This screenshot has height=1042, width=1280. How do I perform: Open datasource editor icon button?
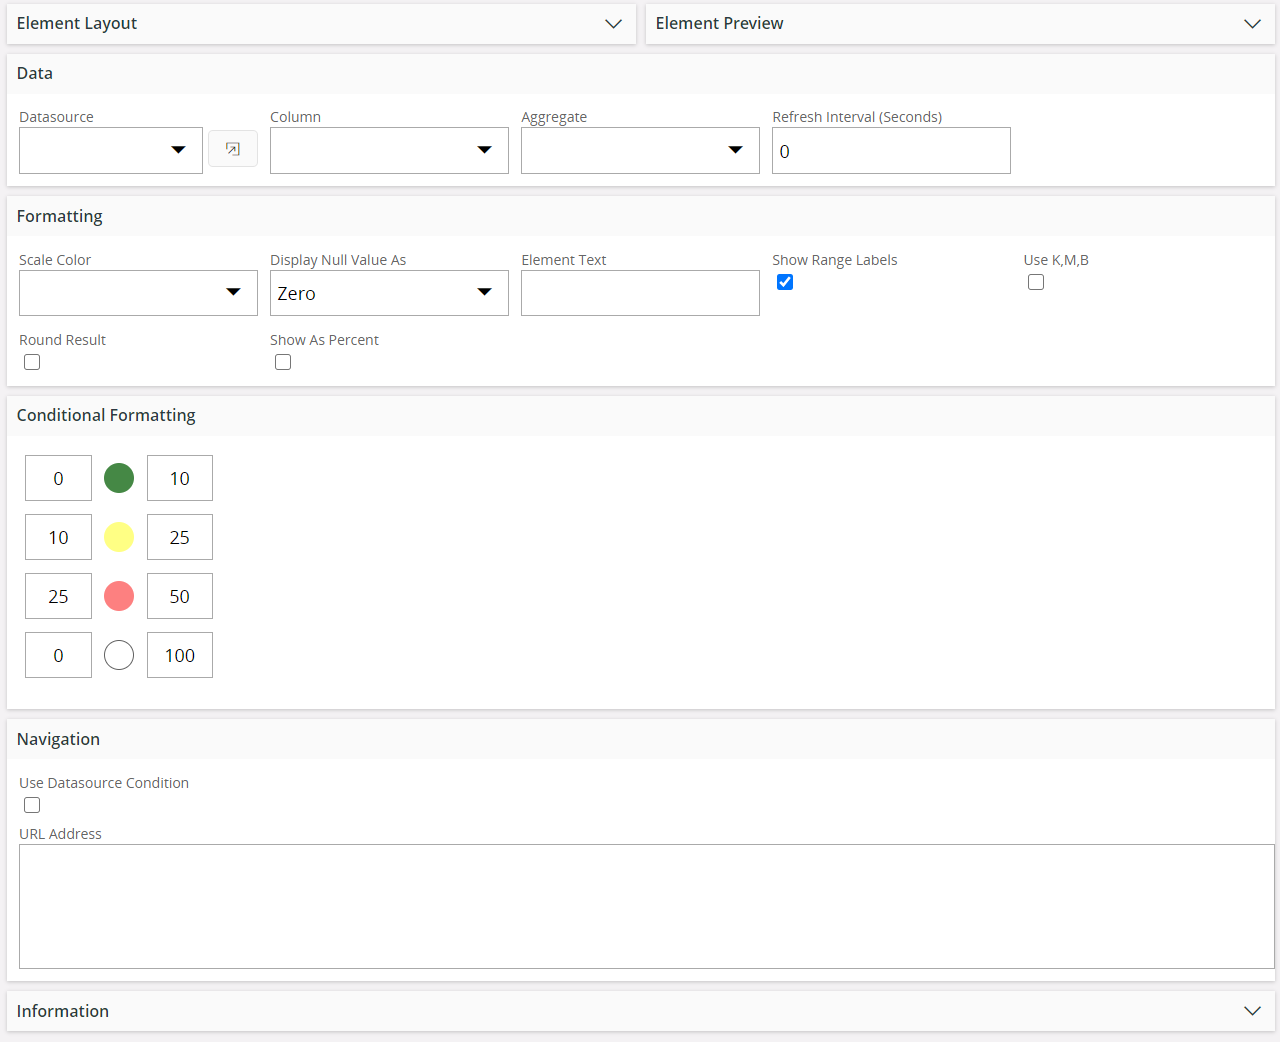pos(233,149)
